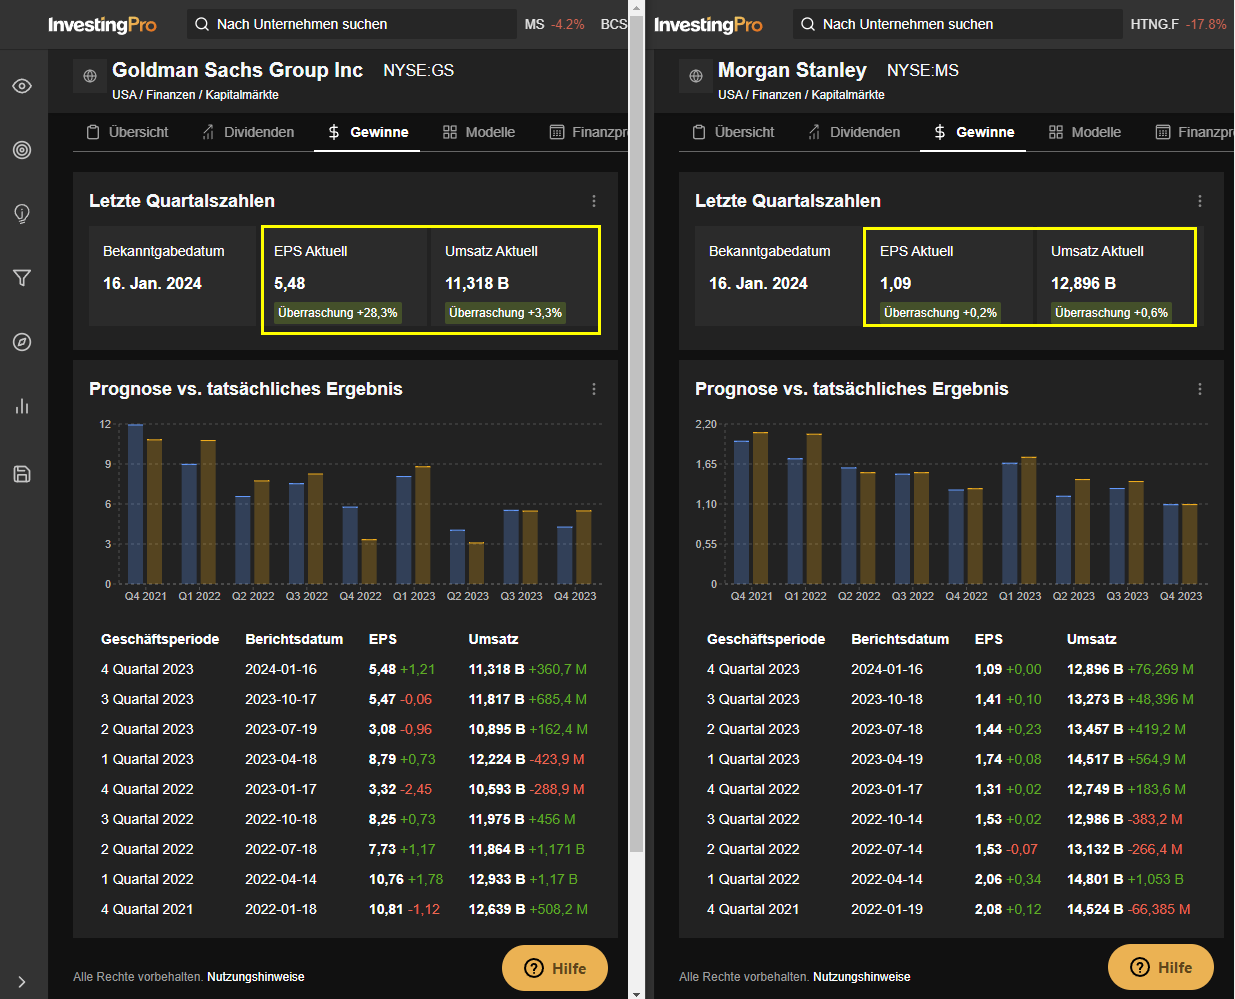Viewport: 1235px width, 999px height.
Task: Click the '2022-07-14' date in Morgan Stanley table
Action: [x=887, y=849]
